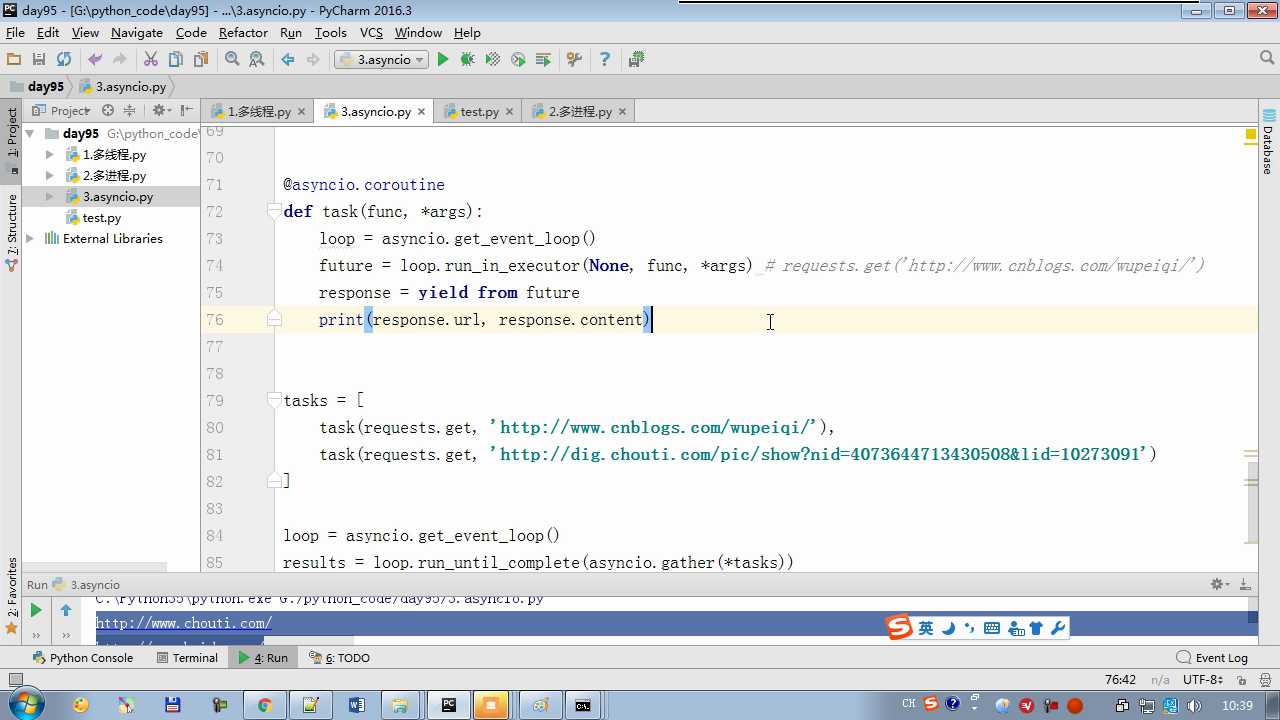The image size is (1280, 720).
Task: Open Find with magnifier icon
Action: click(x=232, y=60)
